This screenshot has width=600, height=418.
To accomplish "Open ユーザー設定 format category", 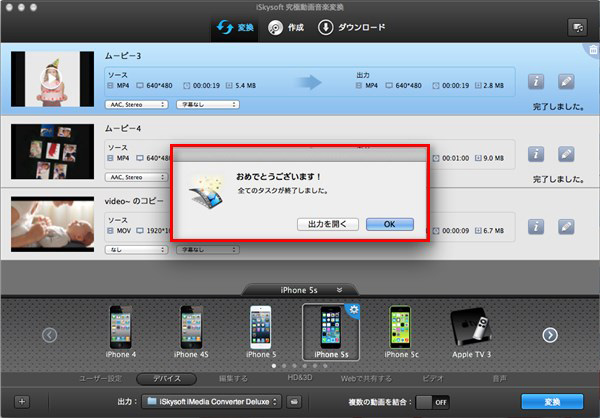I will tap(100, 379).
